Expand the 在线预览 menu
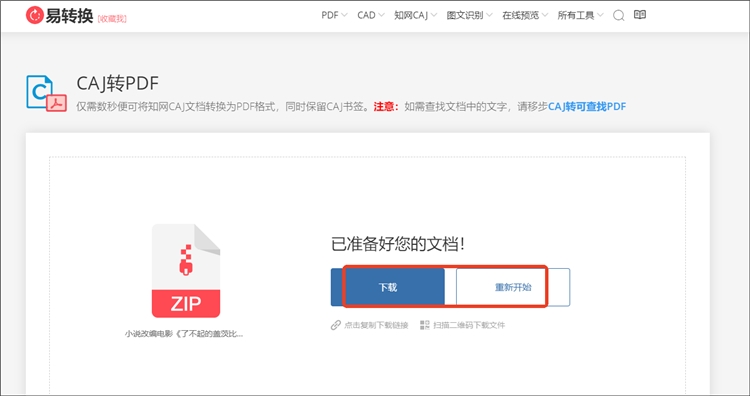This screenshot has height=396, width=750. click(525, 15)
